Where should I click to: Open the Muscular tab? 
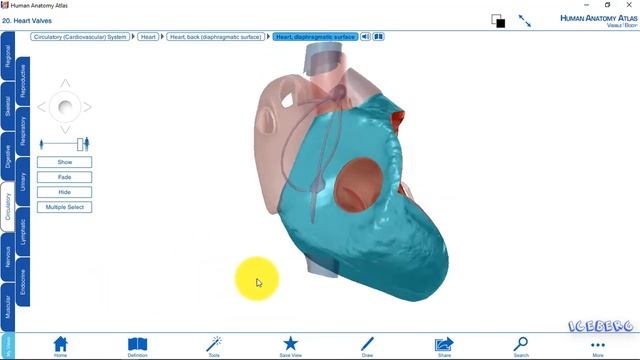(8, 307)
